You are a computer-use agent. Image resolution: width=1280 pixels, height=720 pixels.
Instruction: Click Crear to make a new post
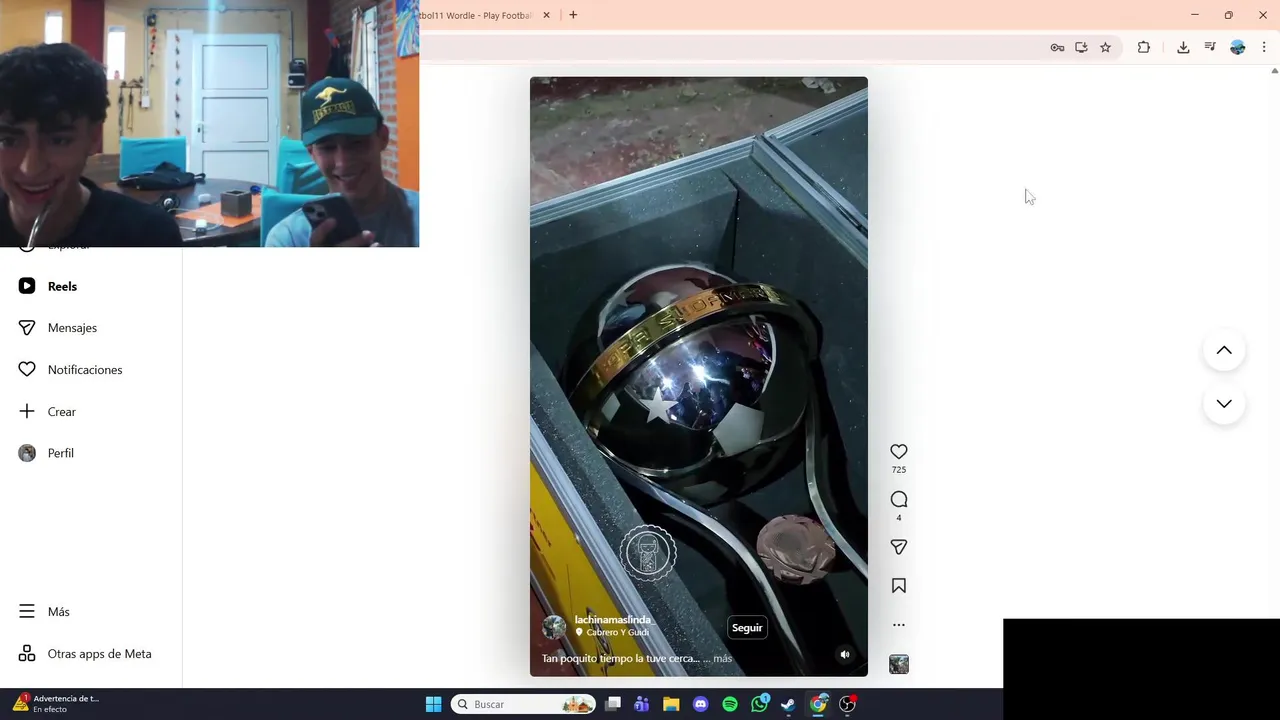[61, 412]
